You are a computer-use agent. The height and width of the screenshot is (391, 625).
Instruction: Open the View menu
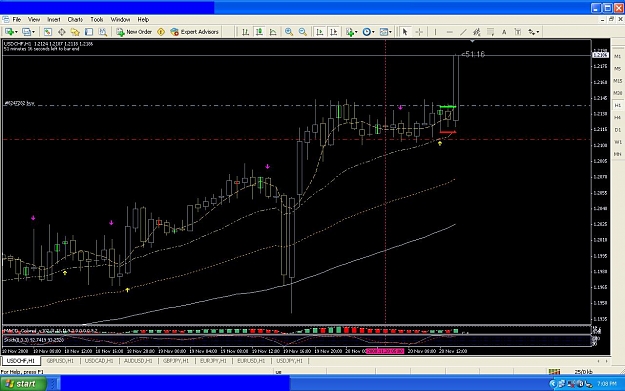click(x=34, y=20)
